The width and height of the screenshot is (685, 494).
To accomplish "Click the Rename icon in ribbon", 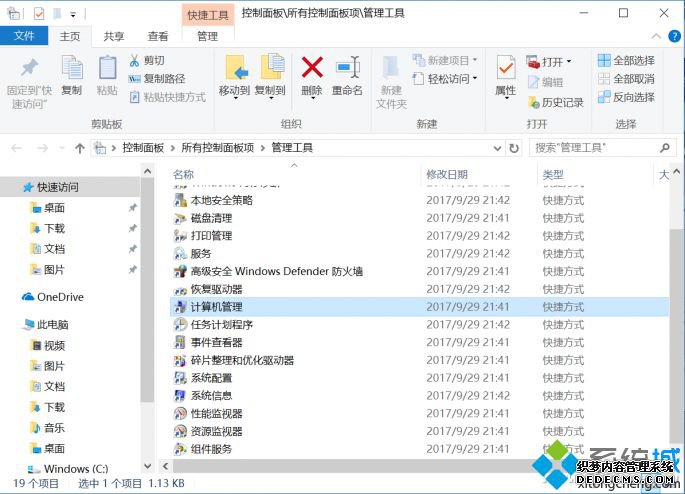I will 348,67.
